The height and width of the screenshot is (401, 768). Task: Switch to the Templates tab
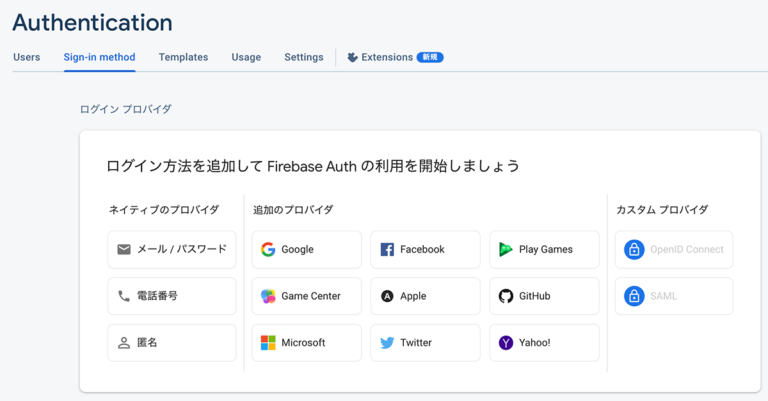coord(183,57)
